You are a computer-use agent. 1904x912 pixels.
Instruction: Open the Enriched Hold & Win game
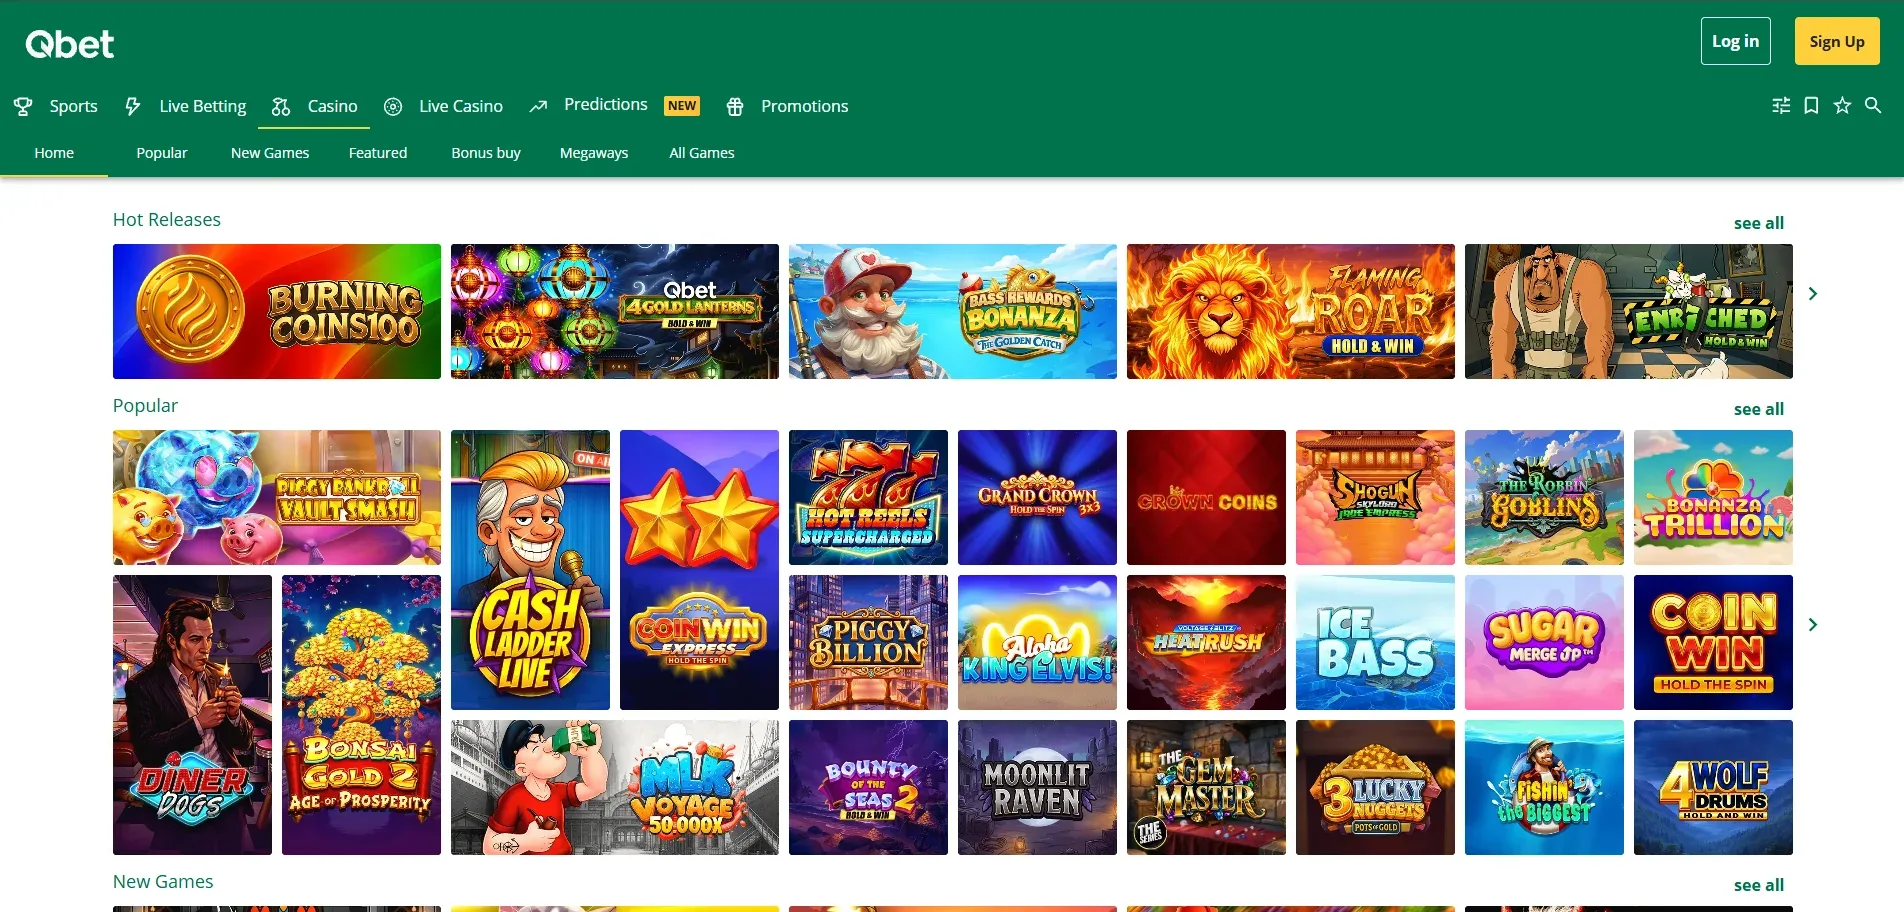(1629, 311)
